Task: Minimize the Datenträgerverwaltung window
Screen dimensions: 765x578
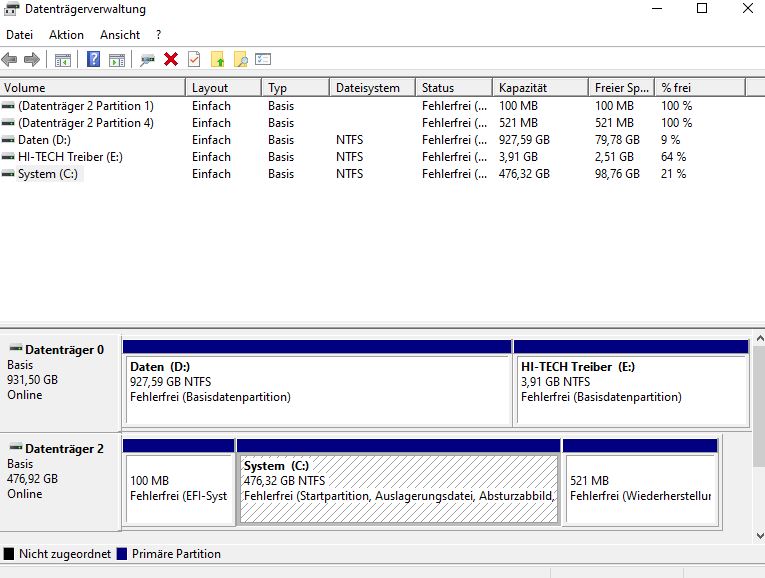Action: point(657,8)
